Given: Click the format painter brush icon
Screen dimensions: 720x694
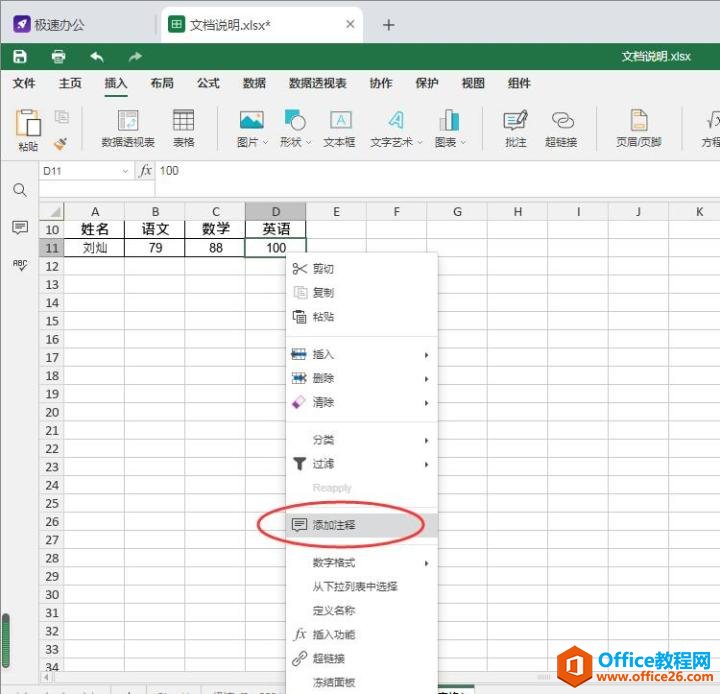Looking at the screenshot, I should point(61,144).
